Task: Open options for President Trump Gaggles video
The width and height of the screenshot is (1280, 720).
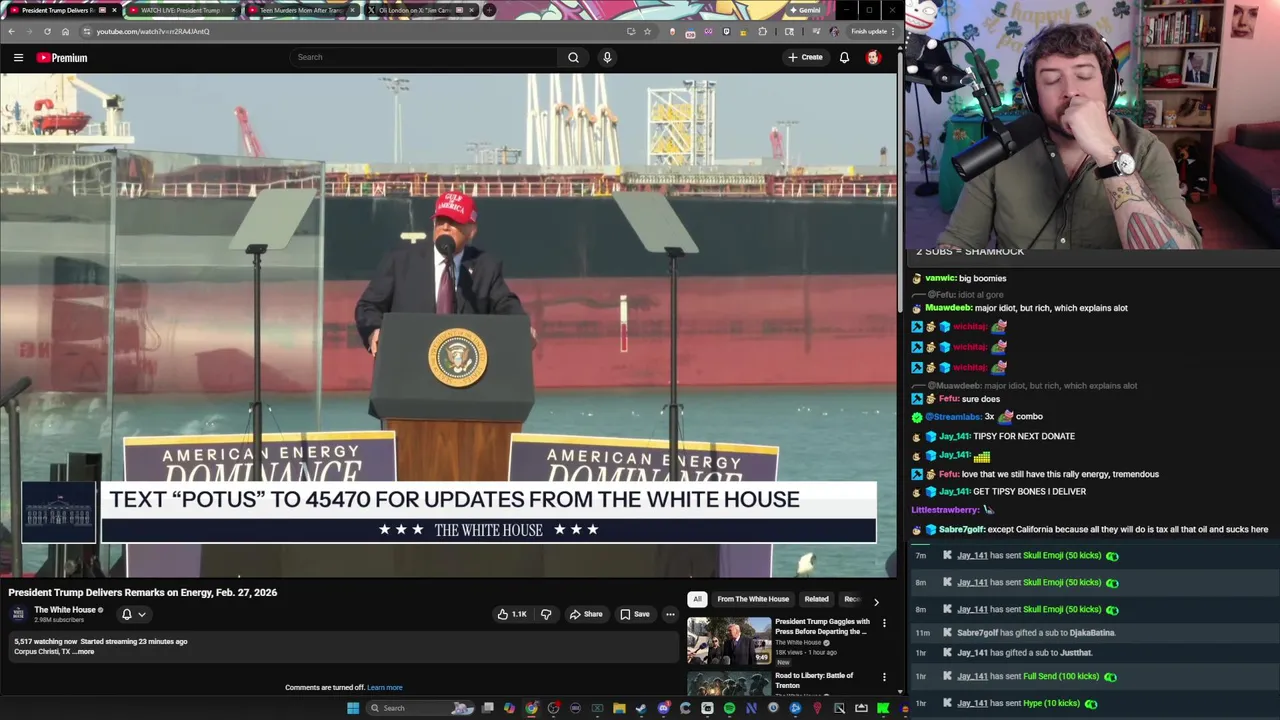Action: click(884, 624)
